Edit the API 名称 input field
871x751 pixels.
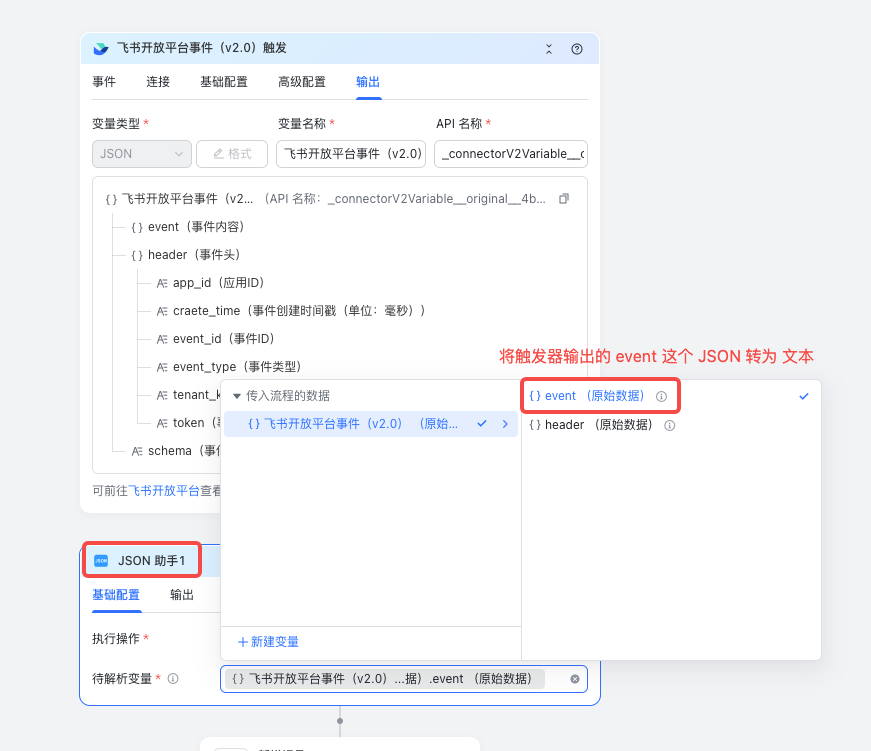[x=511, y=154]
